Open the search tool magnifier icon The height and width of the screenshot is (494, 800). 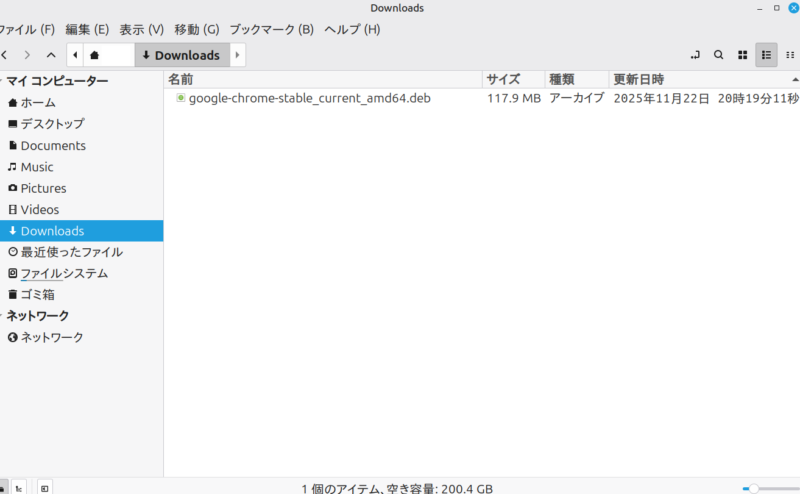tap(718, 55)
